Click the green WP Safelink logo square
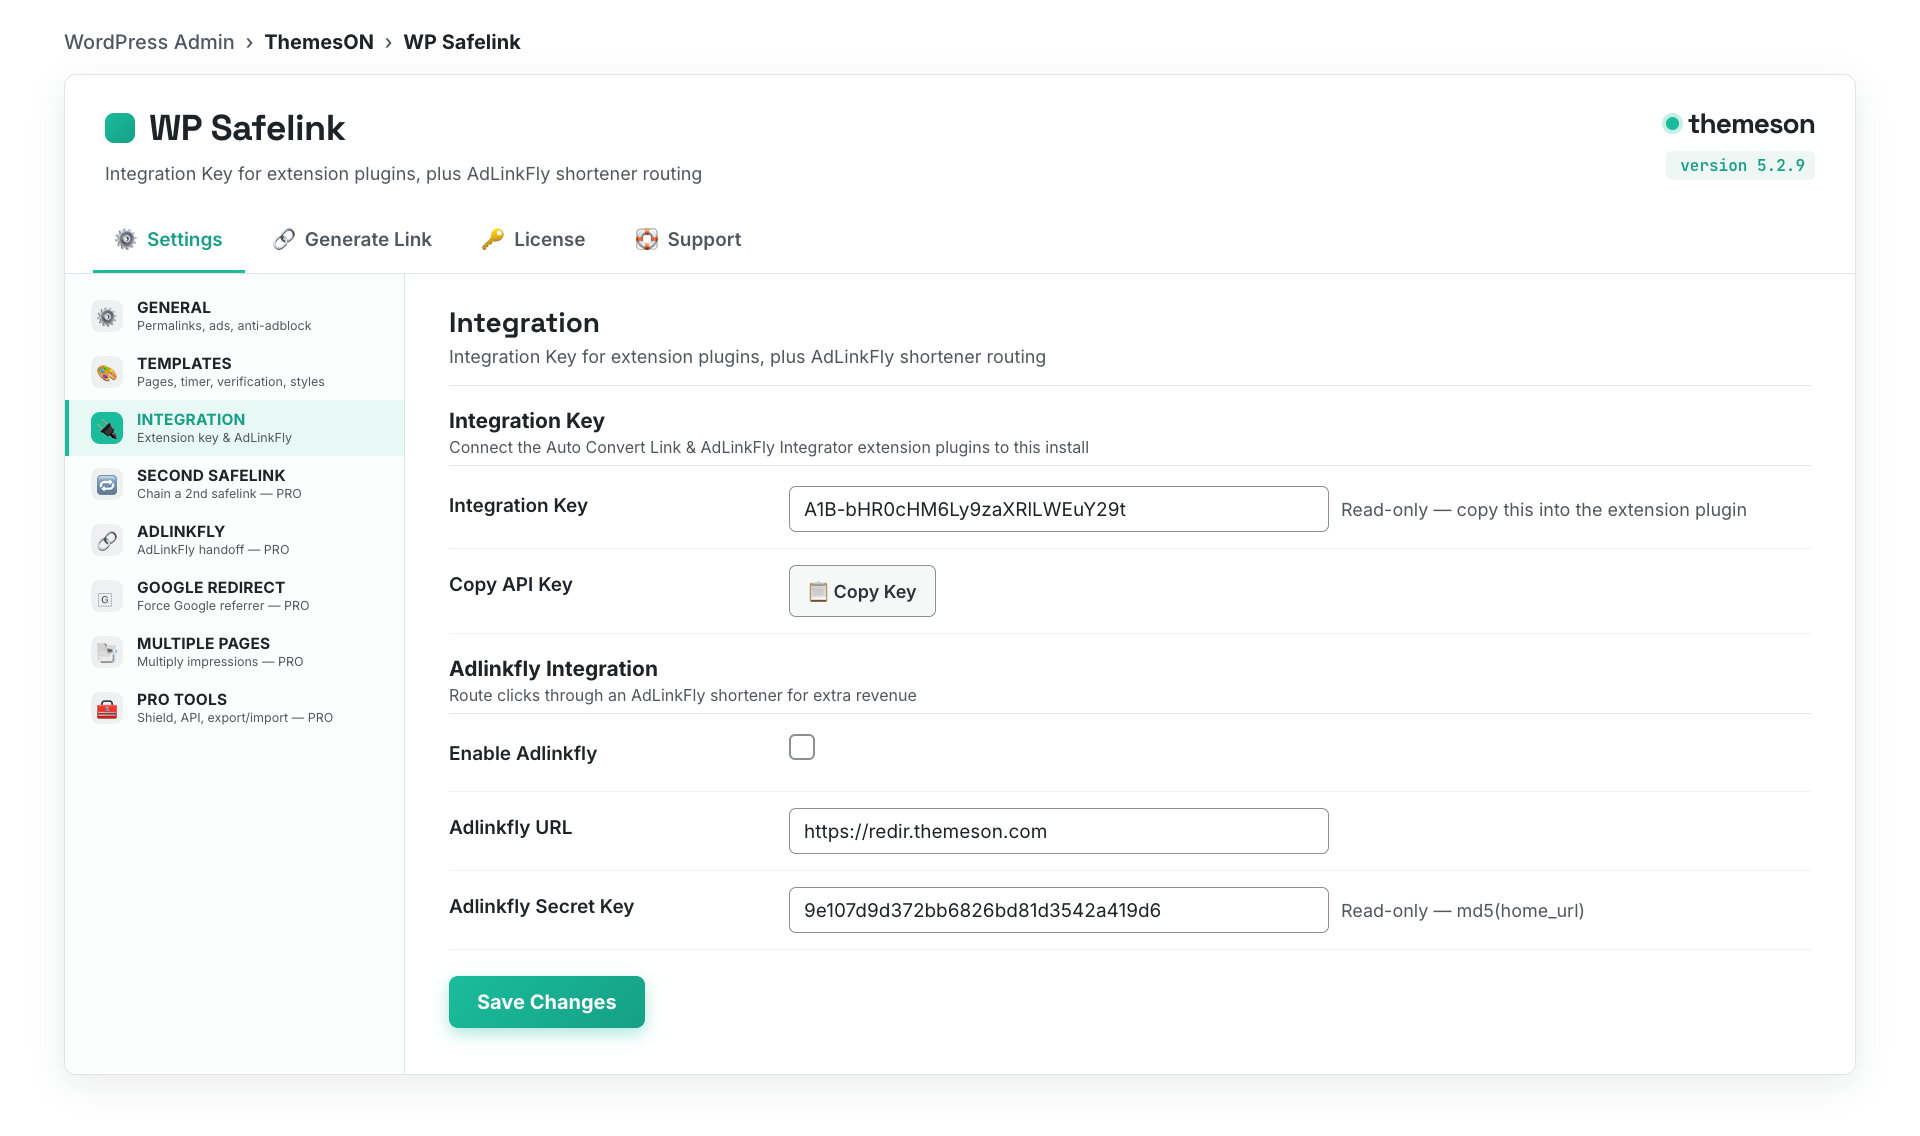Viewport: 1920px width, 1136px height. (120, 128)
